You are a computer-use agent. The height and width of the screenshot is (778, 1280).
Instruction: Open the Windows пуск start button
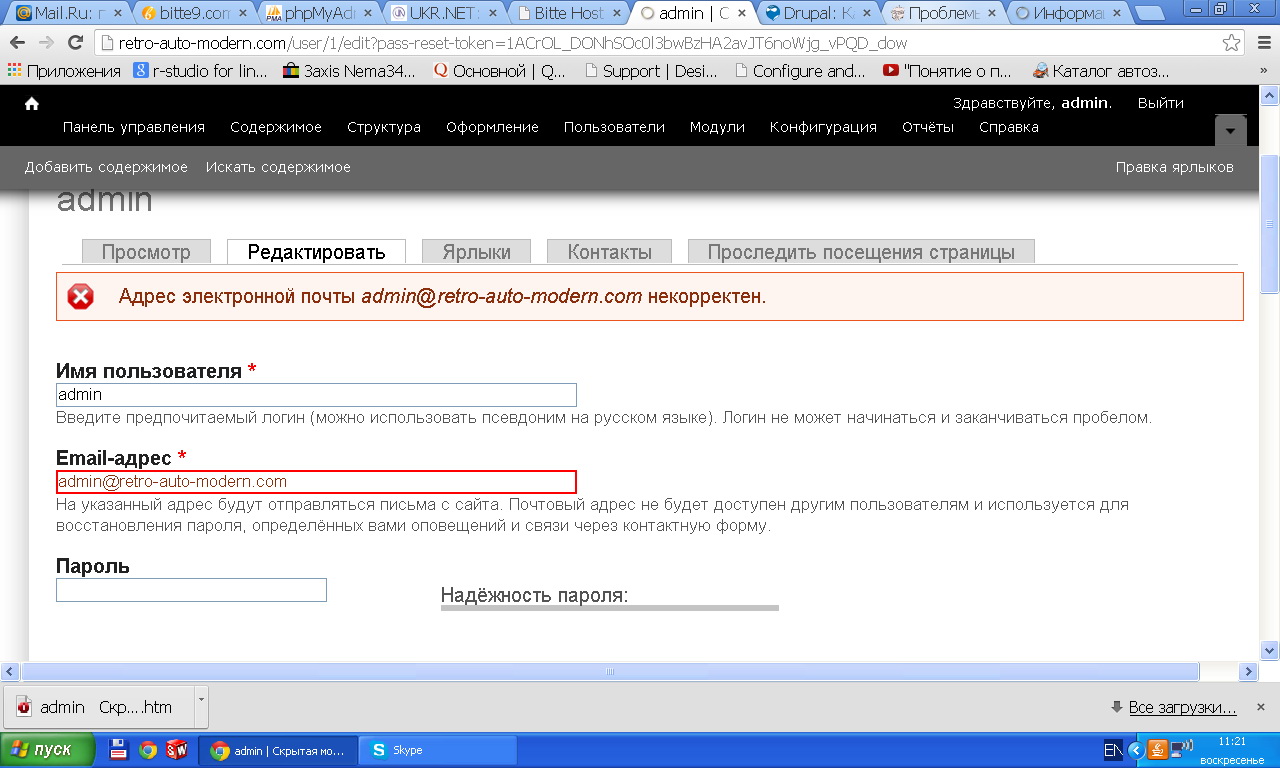point(48,750)
